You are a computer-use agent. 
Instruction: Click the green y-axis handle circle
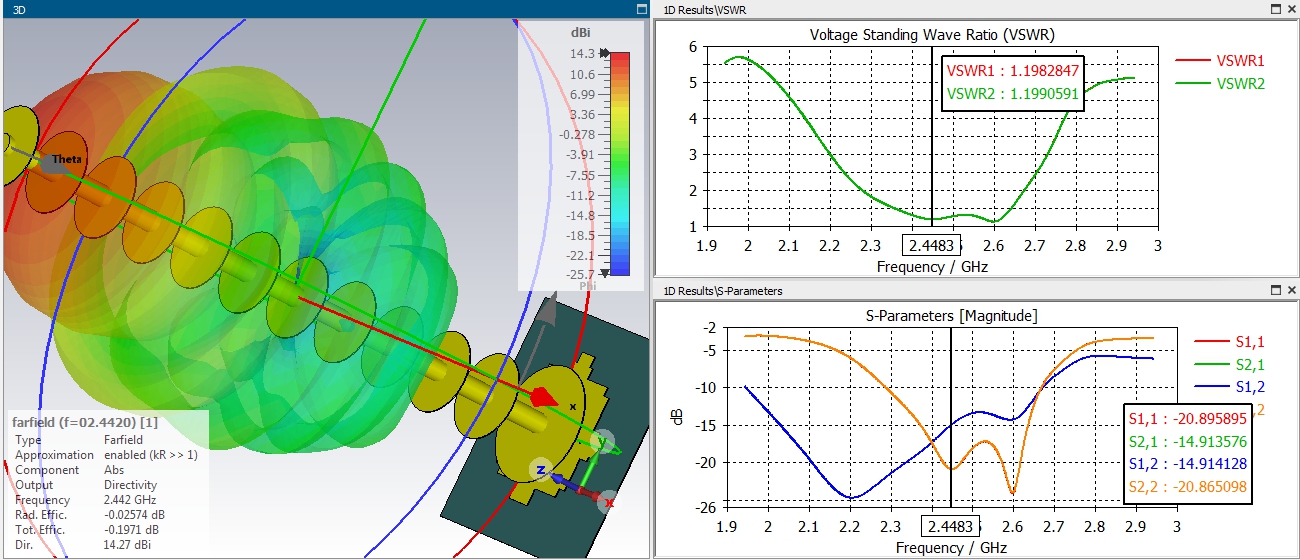click(601, 441)
